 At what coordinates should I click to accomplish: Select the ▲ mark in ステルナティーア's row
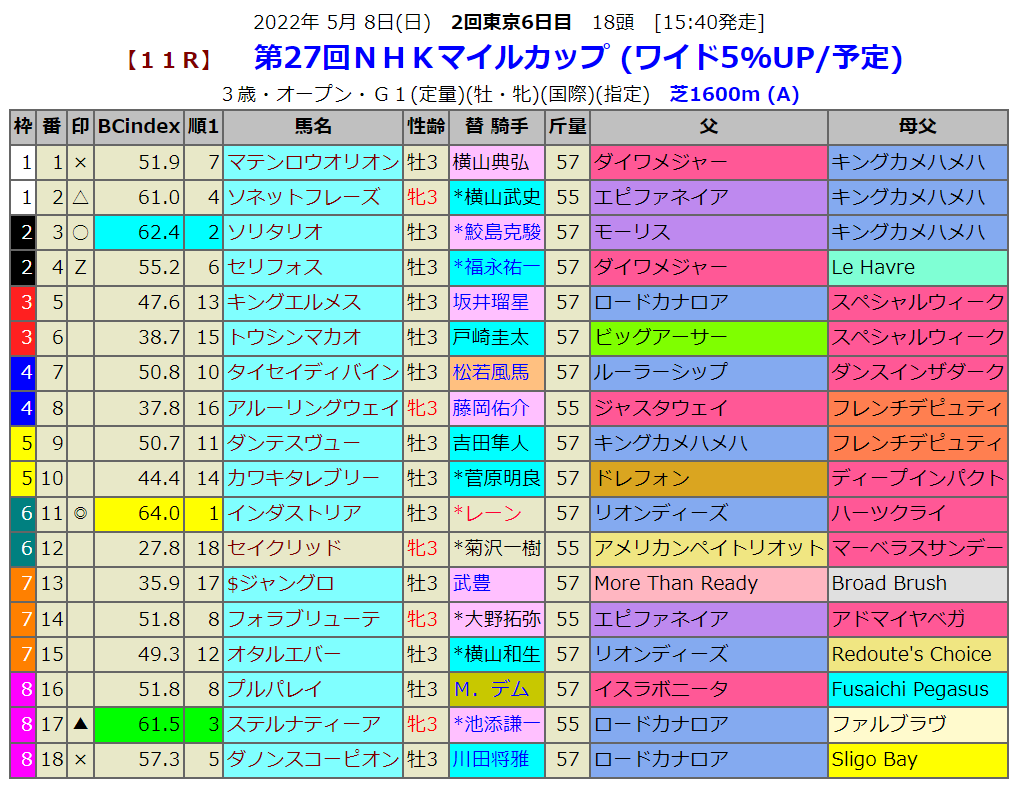81,724
